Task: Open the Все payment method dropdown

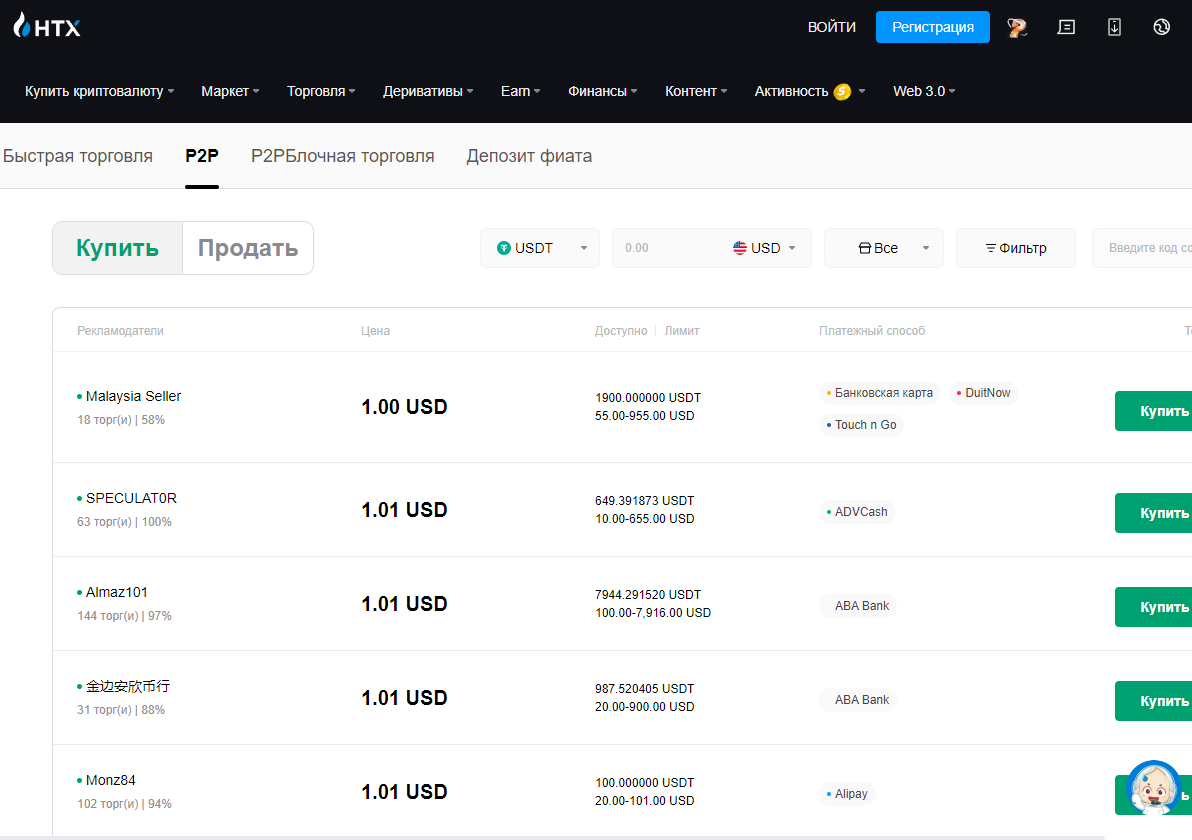Action: point(883,248)
